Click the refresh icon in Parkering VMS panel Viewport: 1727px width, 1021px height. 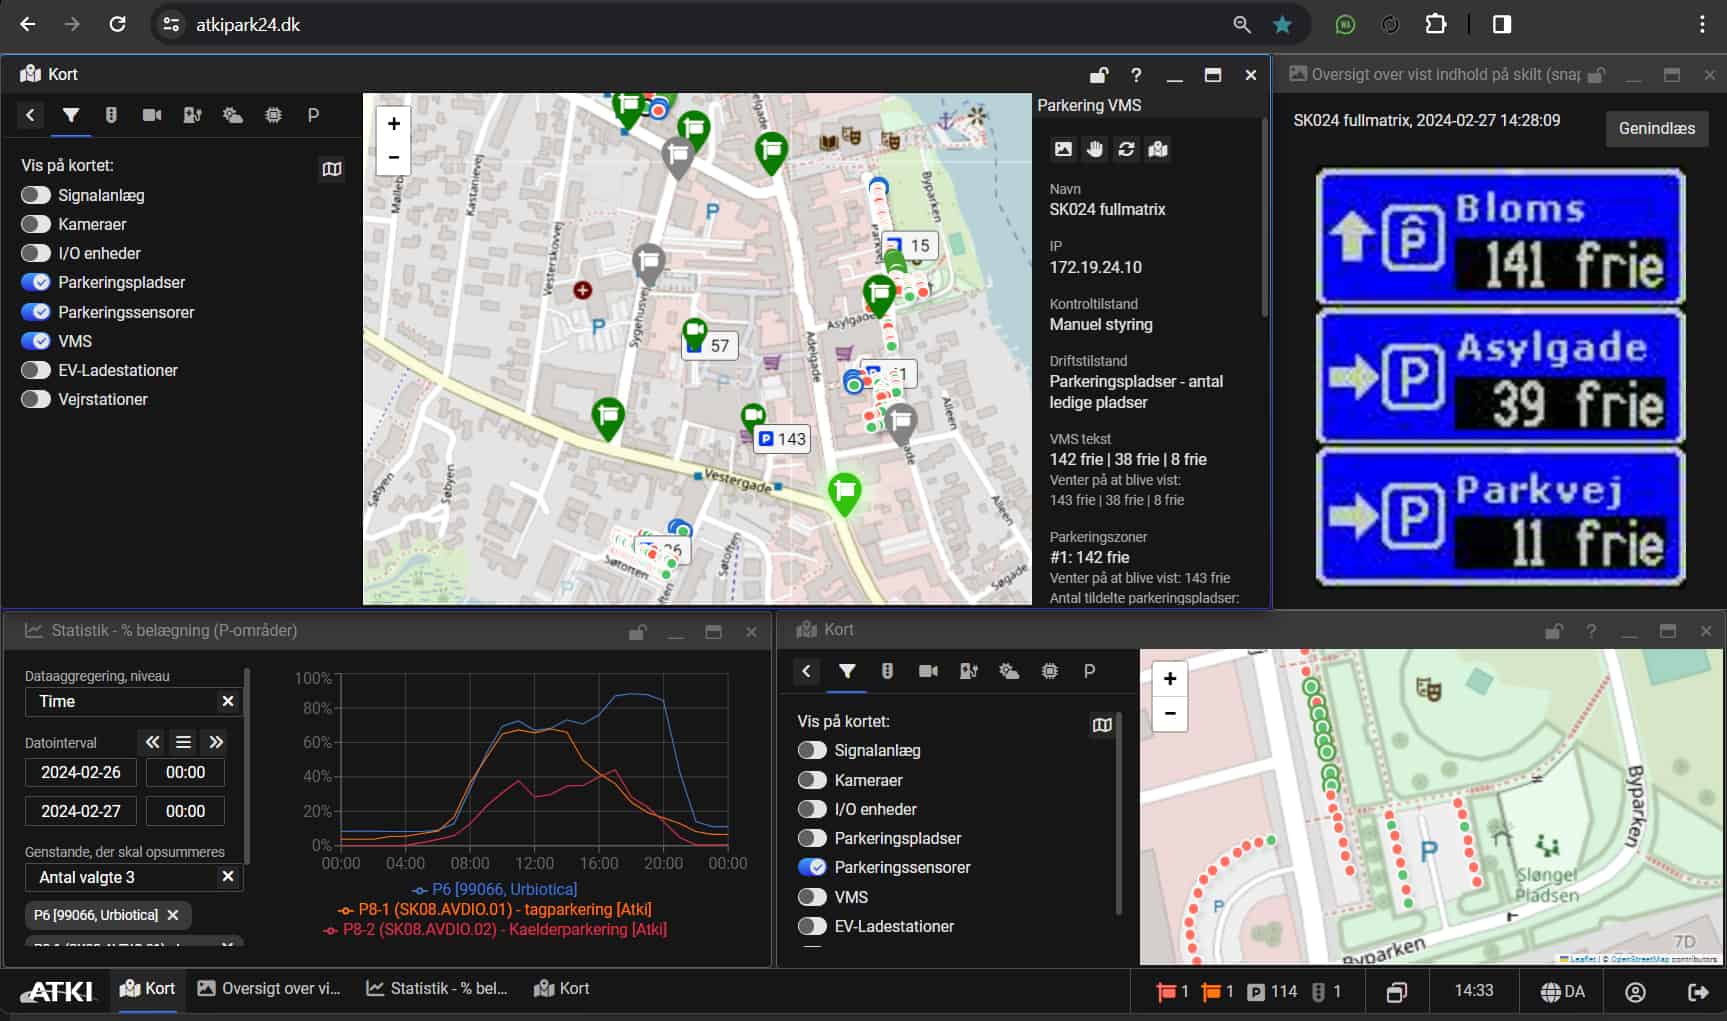[x=1126, y=149]
